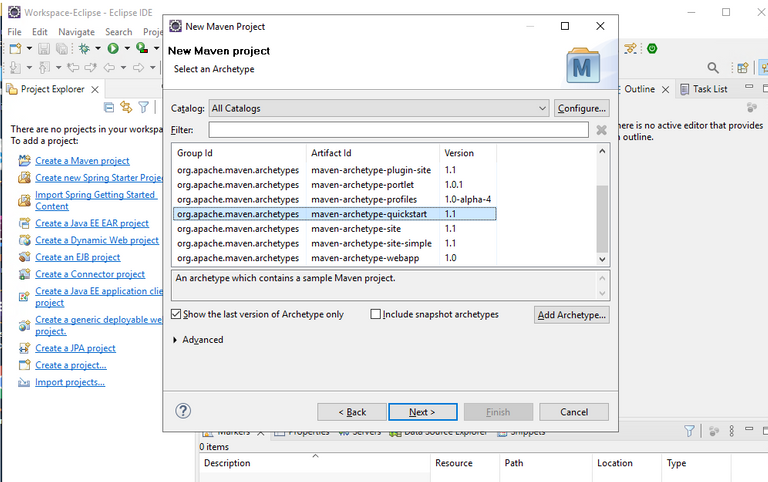The height and width of the screenshot is (482, 768).
Task: Click Create a JPA project link
Action: (x=75, y=348)
